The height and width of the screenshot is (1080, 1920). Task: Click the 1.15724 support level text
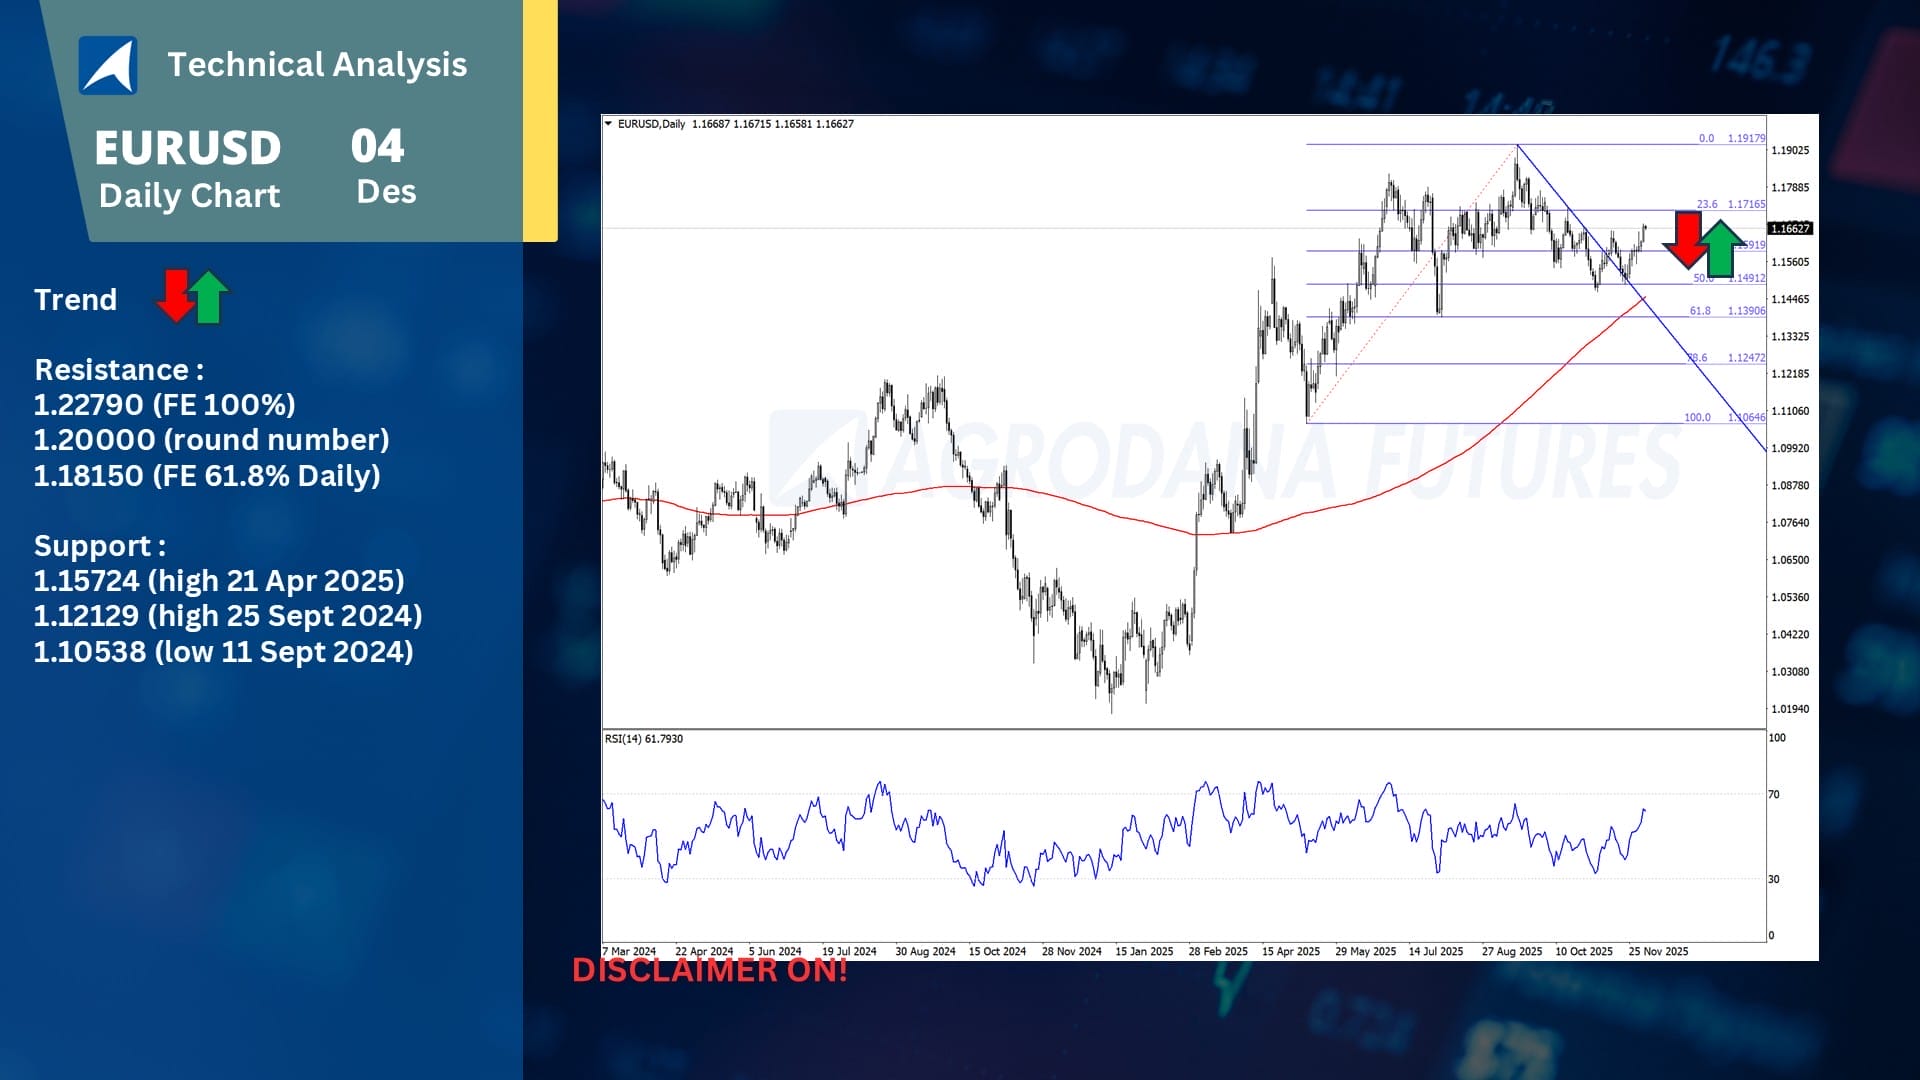point(218,581)
